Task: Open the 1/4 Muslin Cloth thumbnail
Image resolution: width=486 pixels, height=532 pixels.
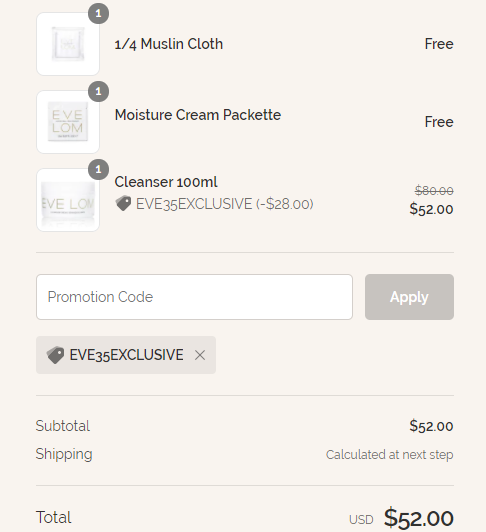Action: point(68,44)
